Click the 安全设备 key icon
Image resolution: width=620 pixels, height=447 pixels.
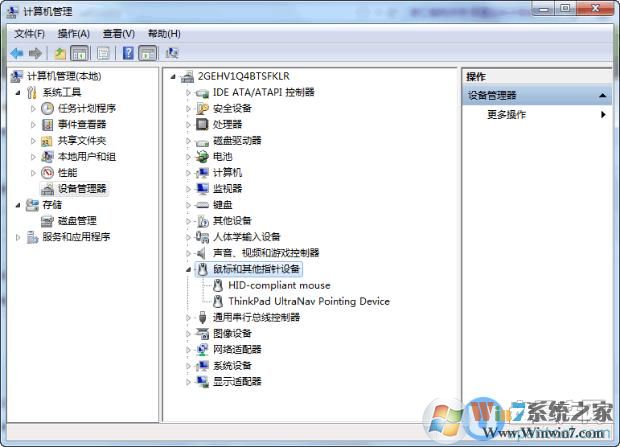pyautogui.click(x=202, y=108)
